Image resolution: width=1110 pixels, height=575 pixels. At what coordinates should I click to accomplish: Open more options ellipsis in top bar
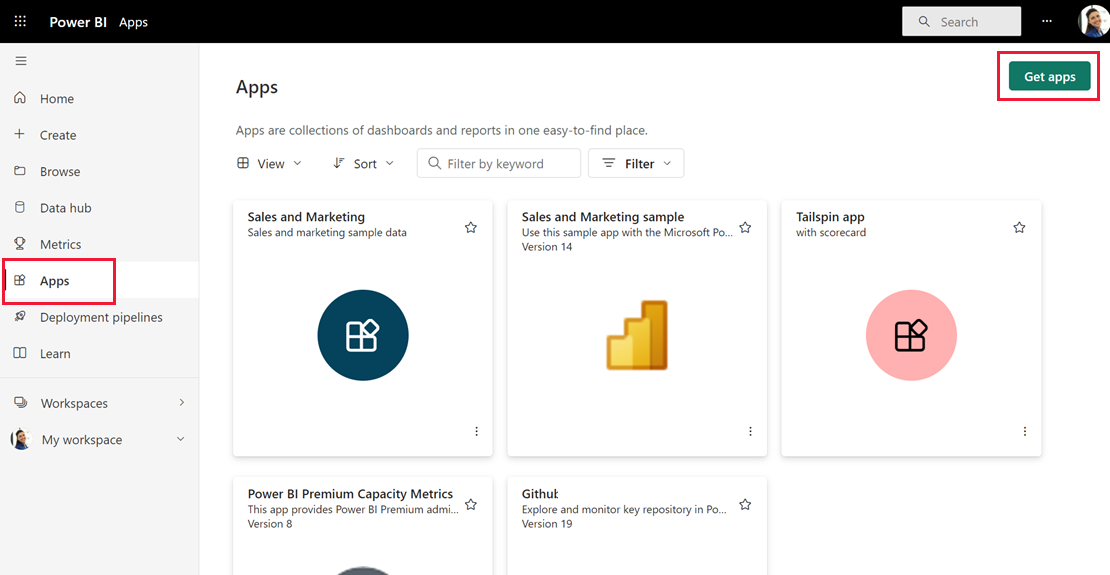tap(1047, 21)
